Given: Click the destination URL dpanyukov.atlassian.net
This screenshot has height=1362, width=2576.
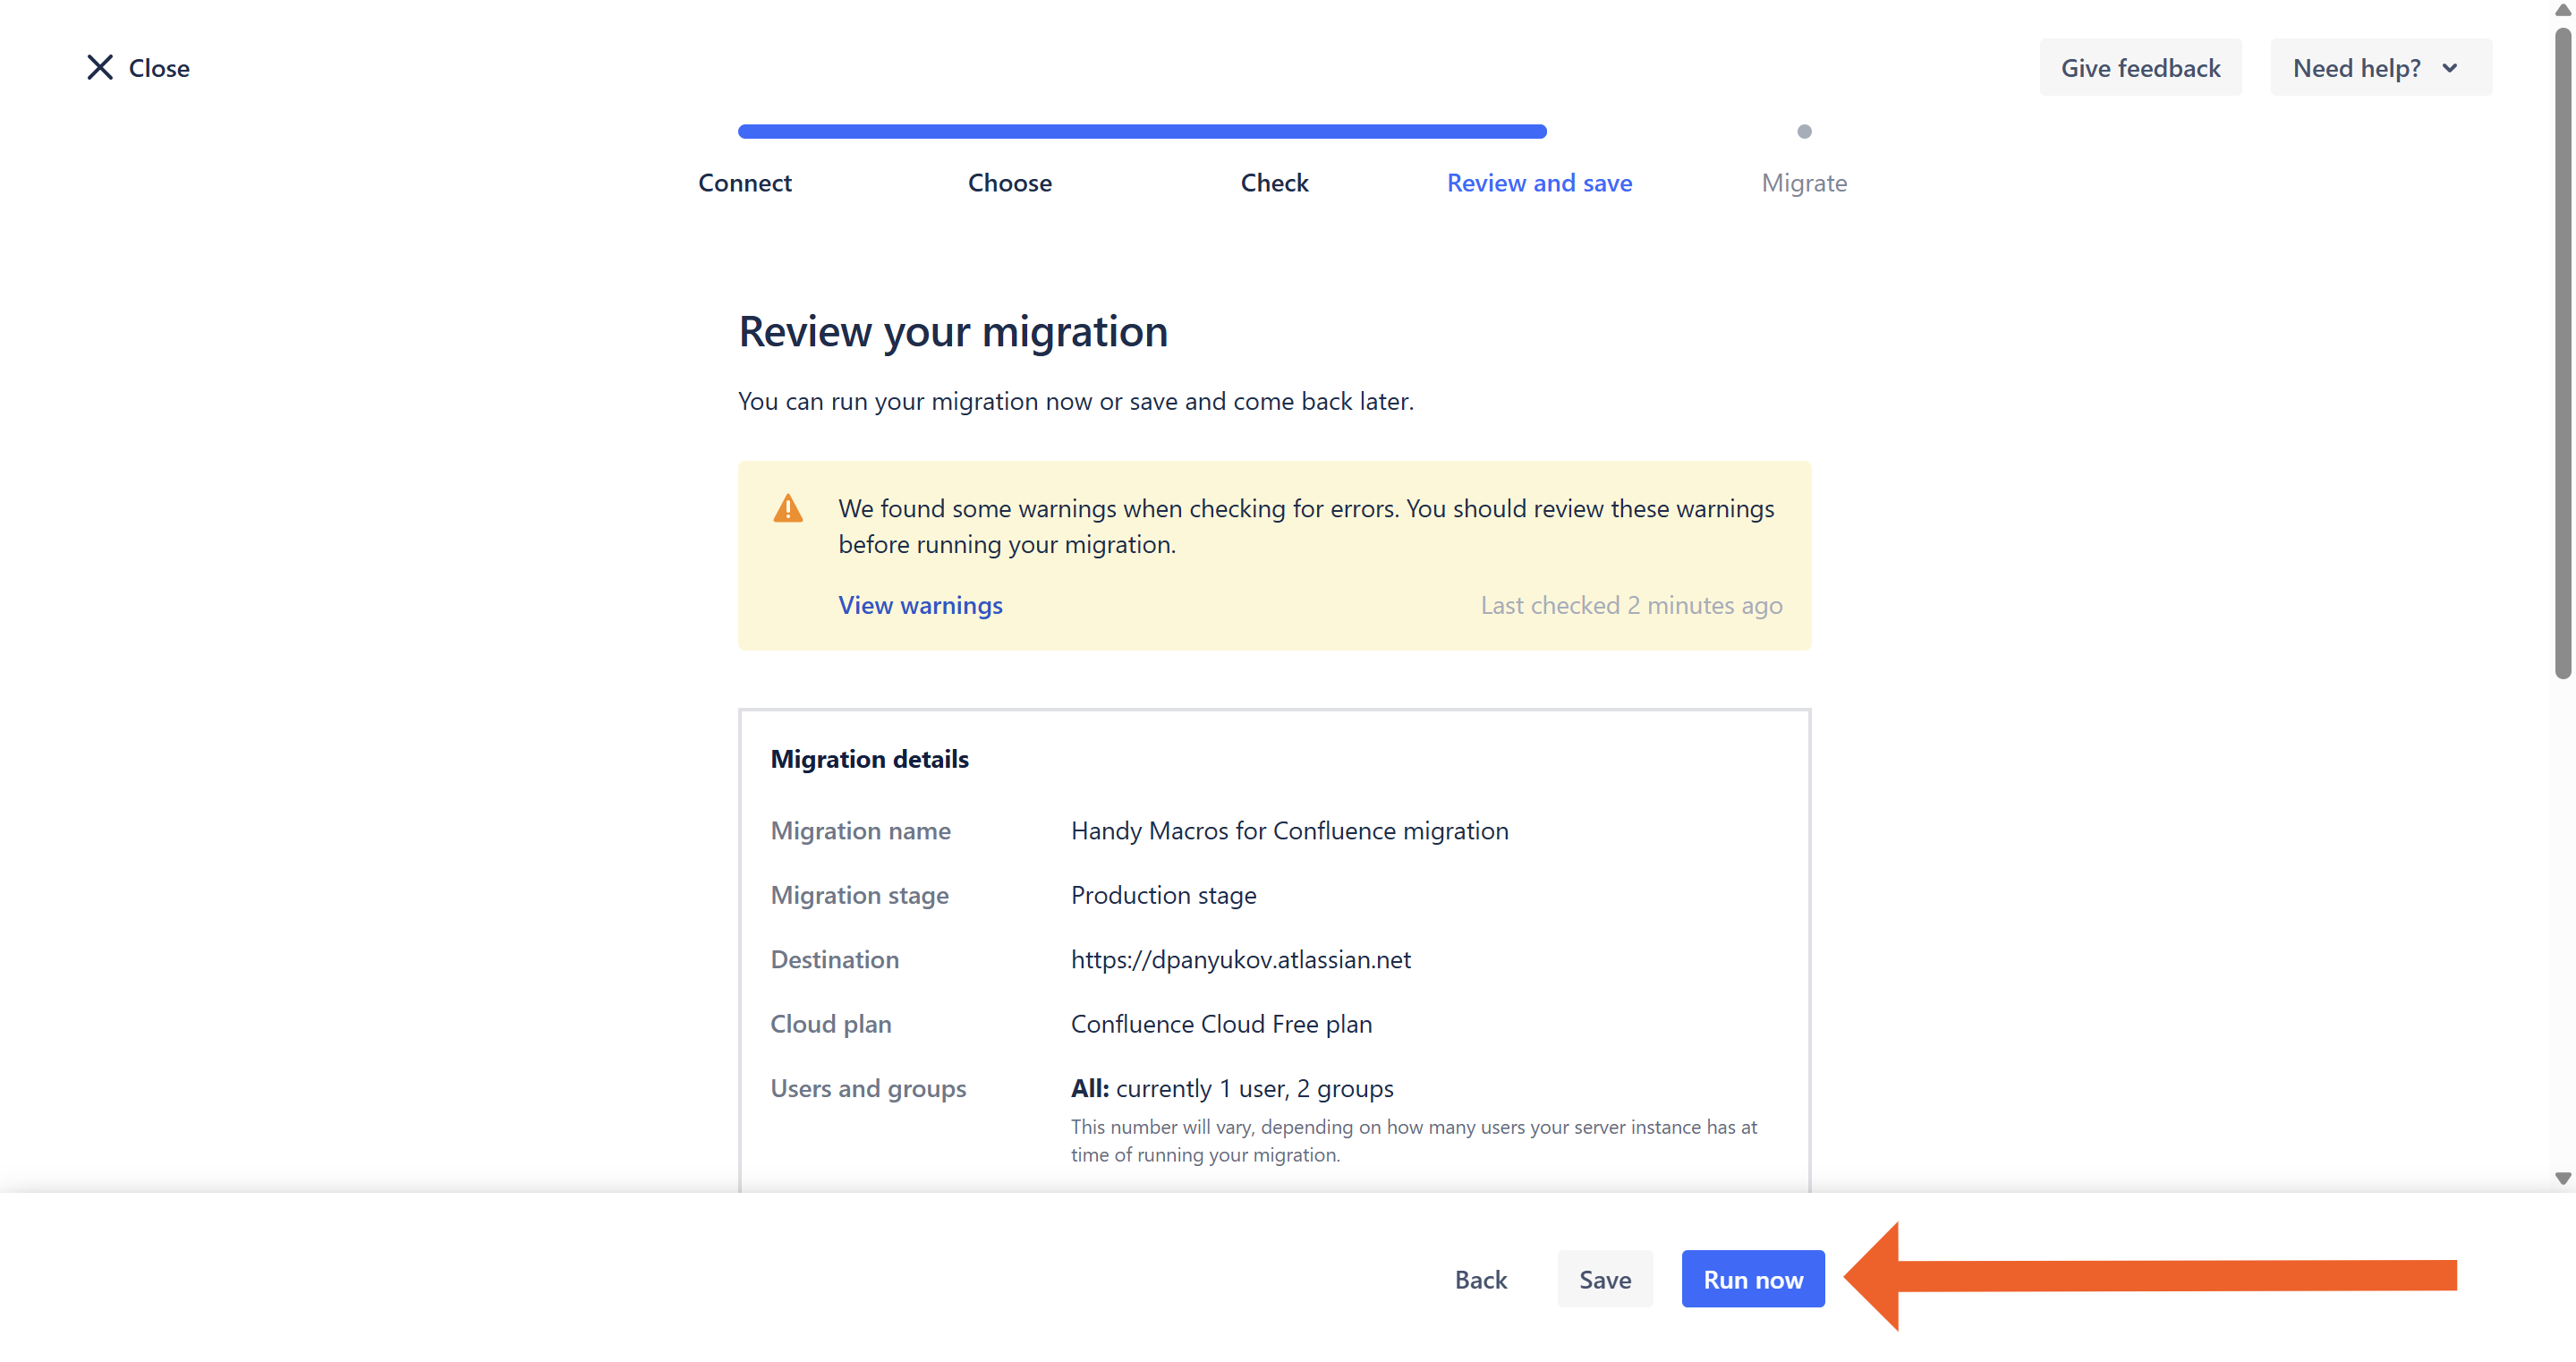Looking at the screenshot, I should click(x=1240, y=959).
